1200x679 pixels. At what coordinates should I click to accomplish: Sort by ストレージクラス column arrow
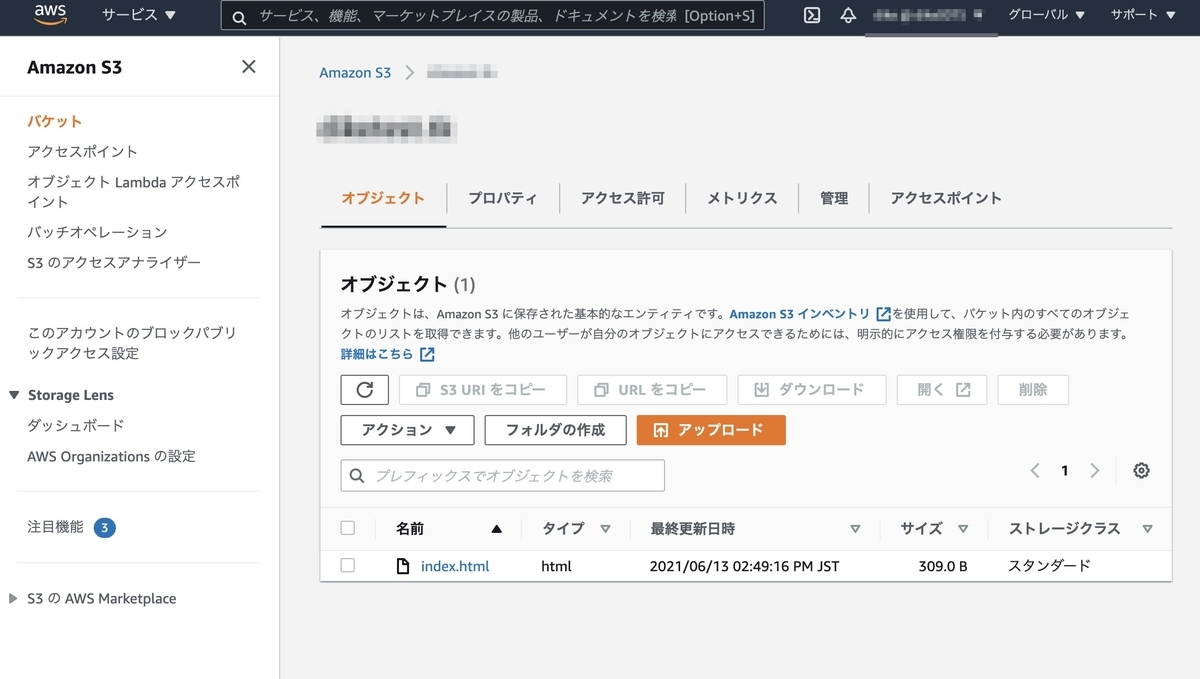(x=1147, y=529)
